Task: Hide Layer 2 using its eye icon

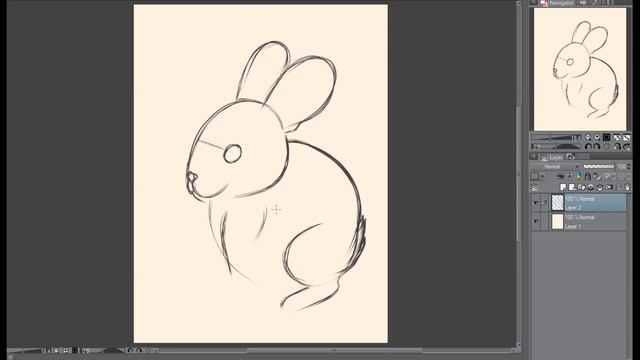Action: pos(536,203)
